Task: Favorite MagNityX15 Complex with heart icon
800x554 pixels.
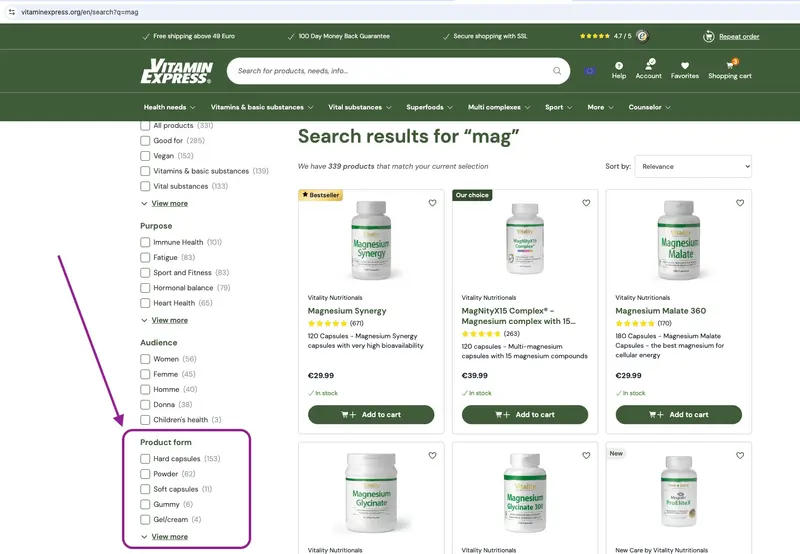Action: tap(586, 203)
